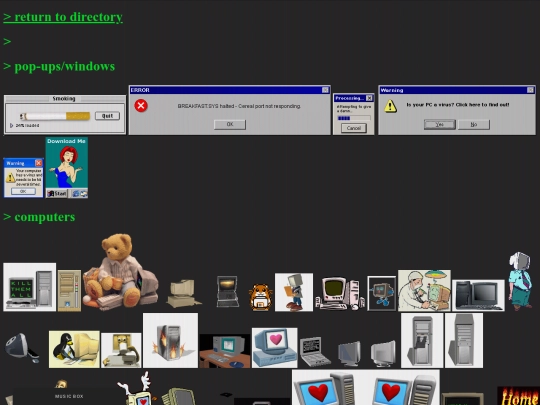The height and width of the screenshot is (405, 540).
Task: Click the dark webcam ball icon
Action: click(x=21, y=348)
